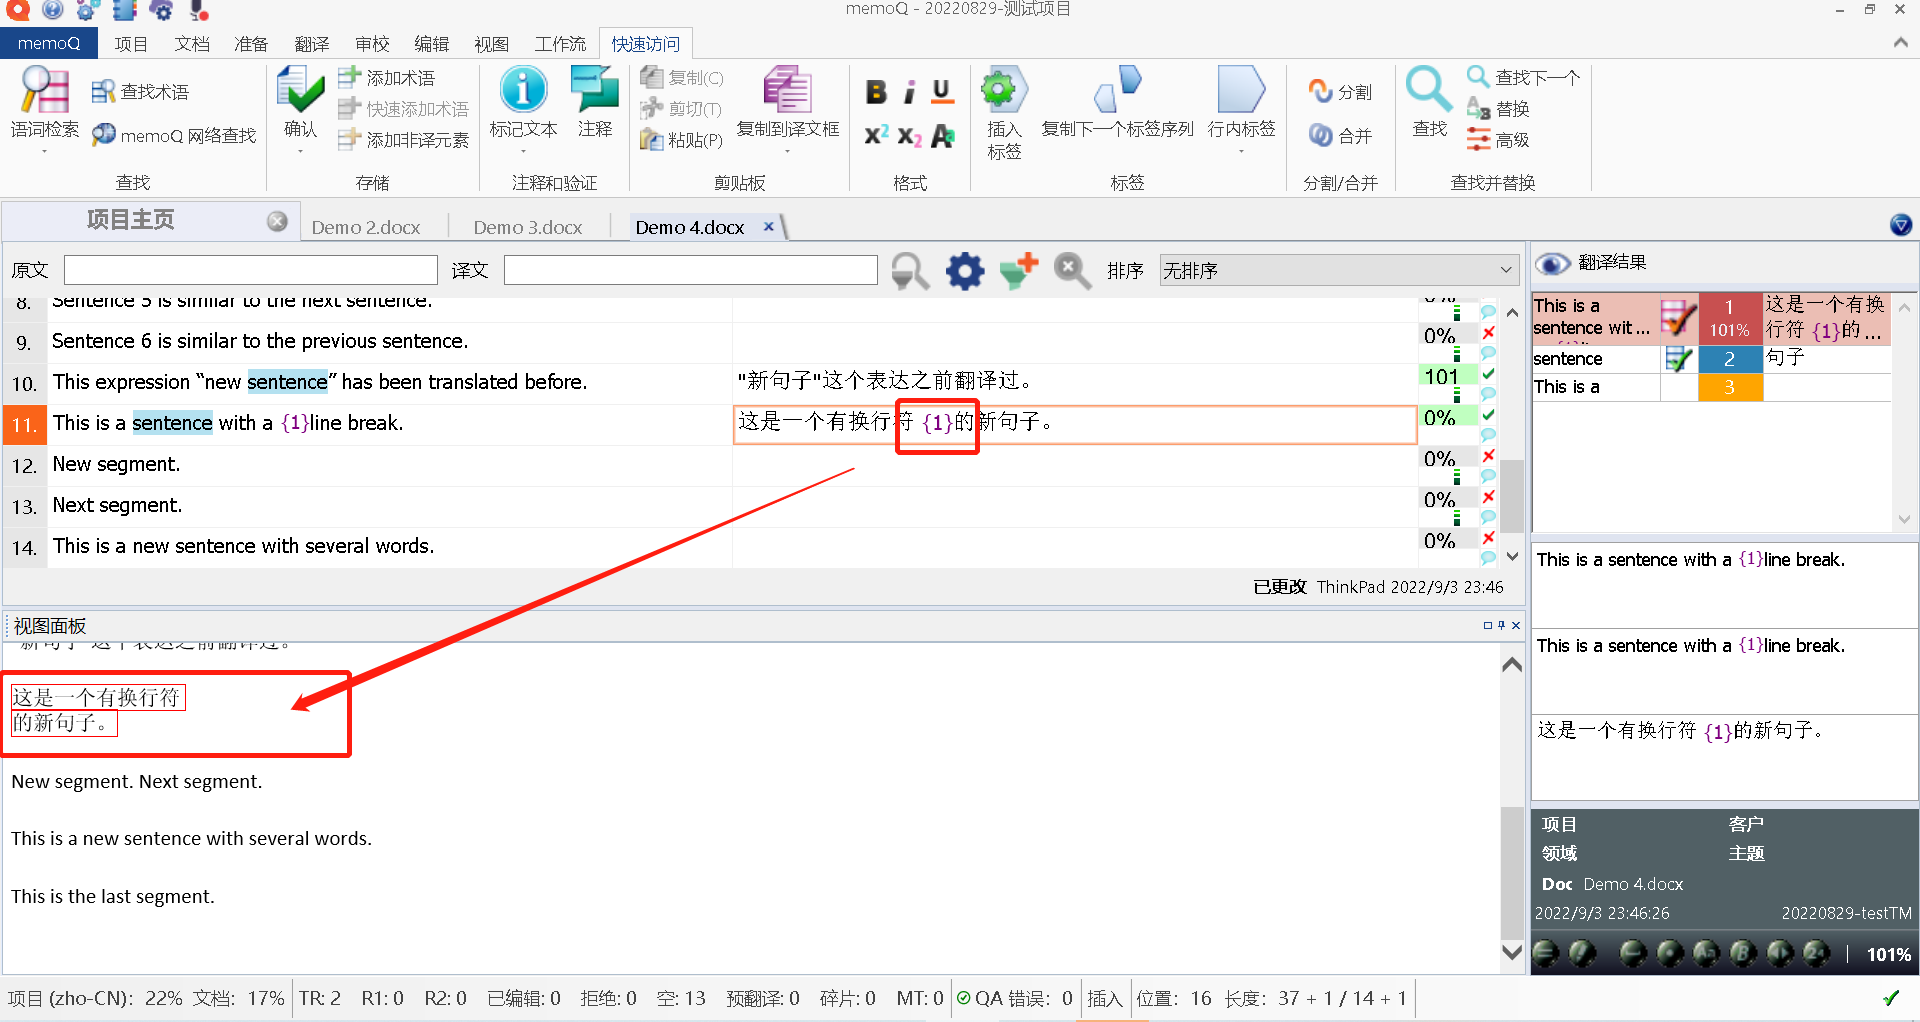Toggle underline formatting
Image resolution: width=1920 pixels, height=1022 pixels.
[942, 92]
